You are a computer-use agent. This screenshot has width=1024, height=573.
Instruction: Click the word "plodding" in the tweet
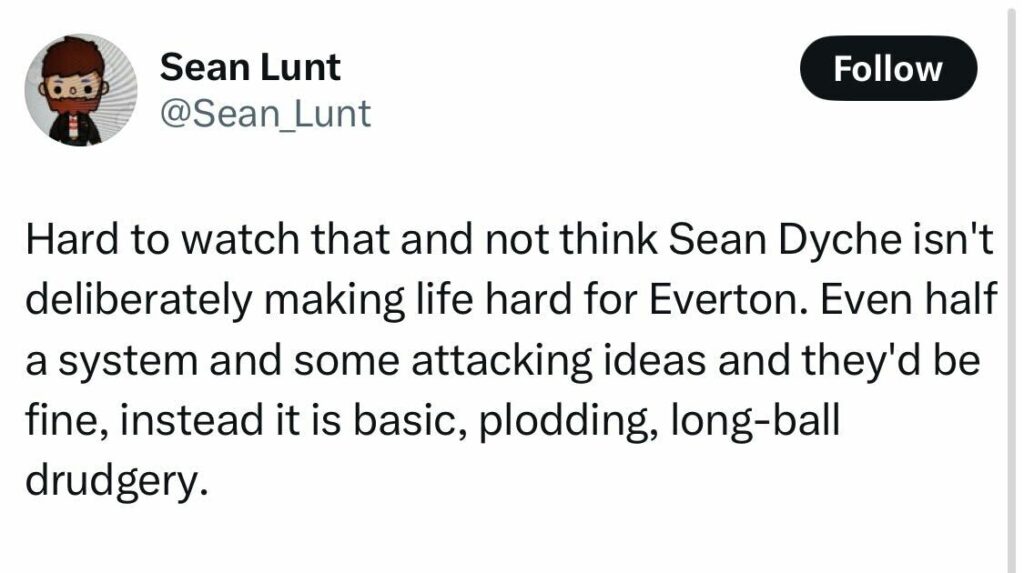568,419
